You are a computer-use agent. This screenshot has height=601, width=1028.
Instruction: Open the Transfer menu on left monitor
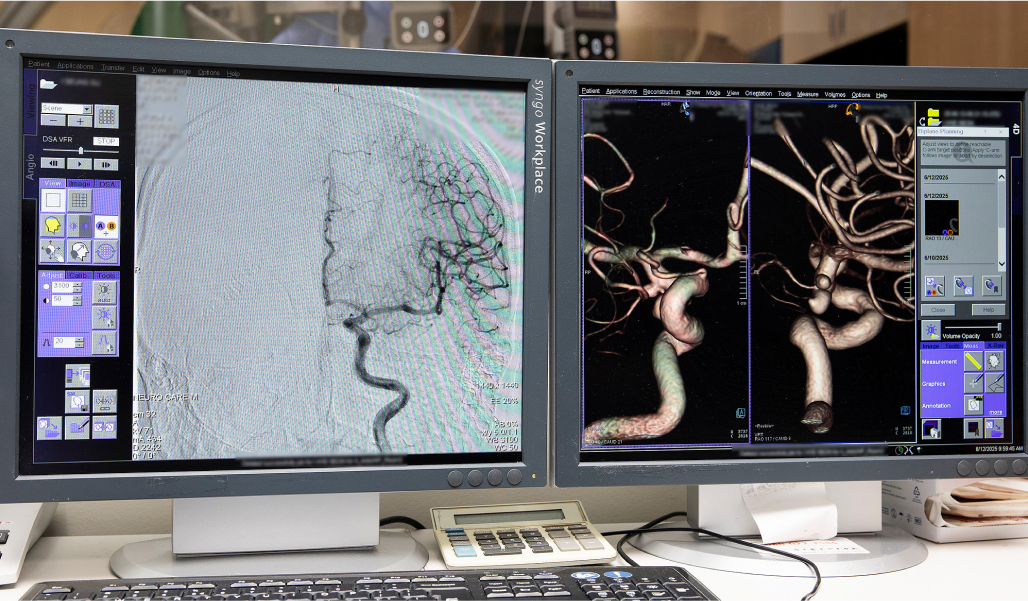point(113,68)
